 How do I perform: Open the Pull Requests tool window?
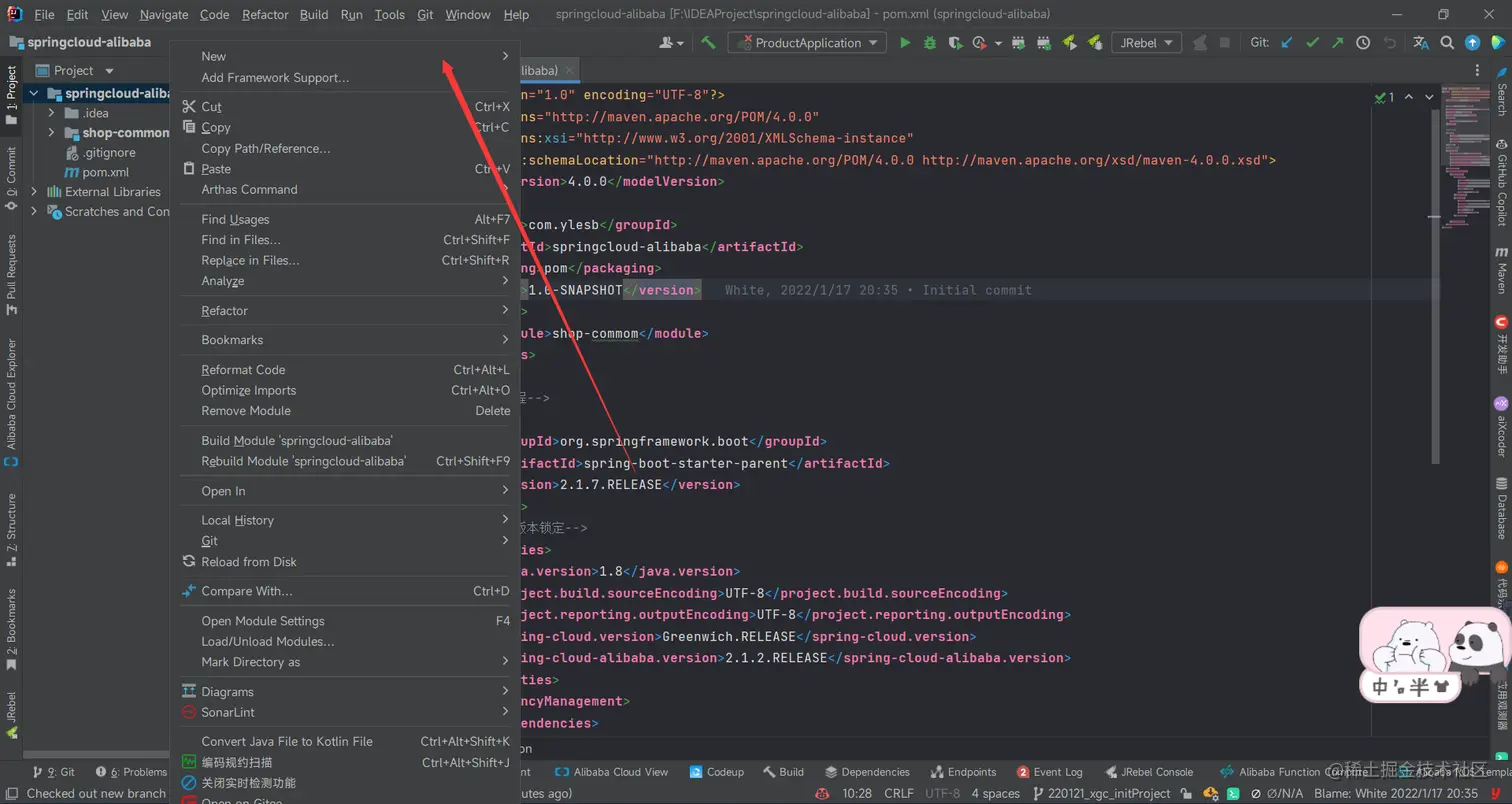click(11, 274)
